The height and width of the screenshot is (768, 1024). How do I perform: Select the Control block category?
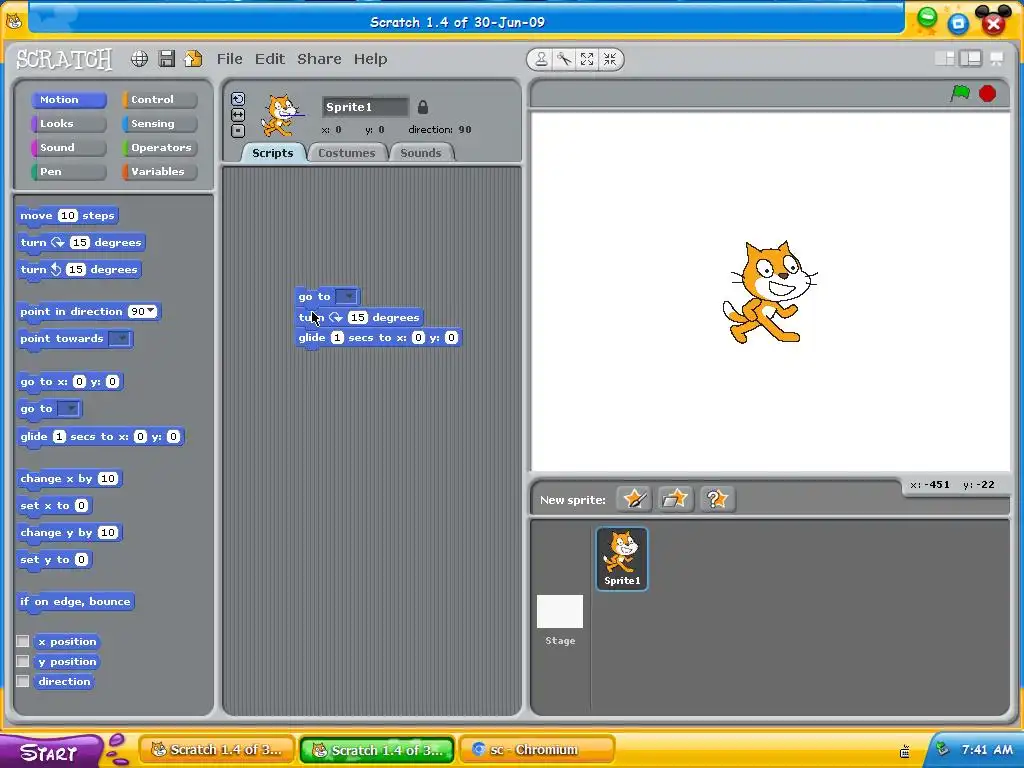tap(159, 99)
